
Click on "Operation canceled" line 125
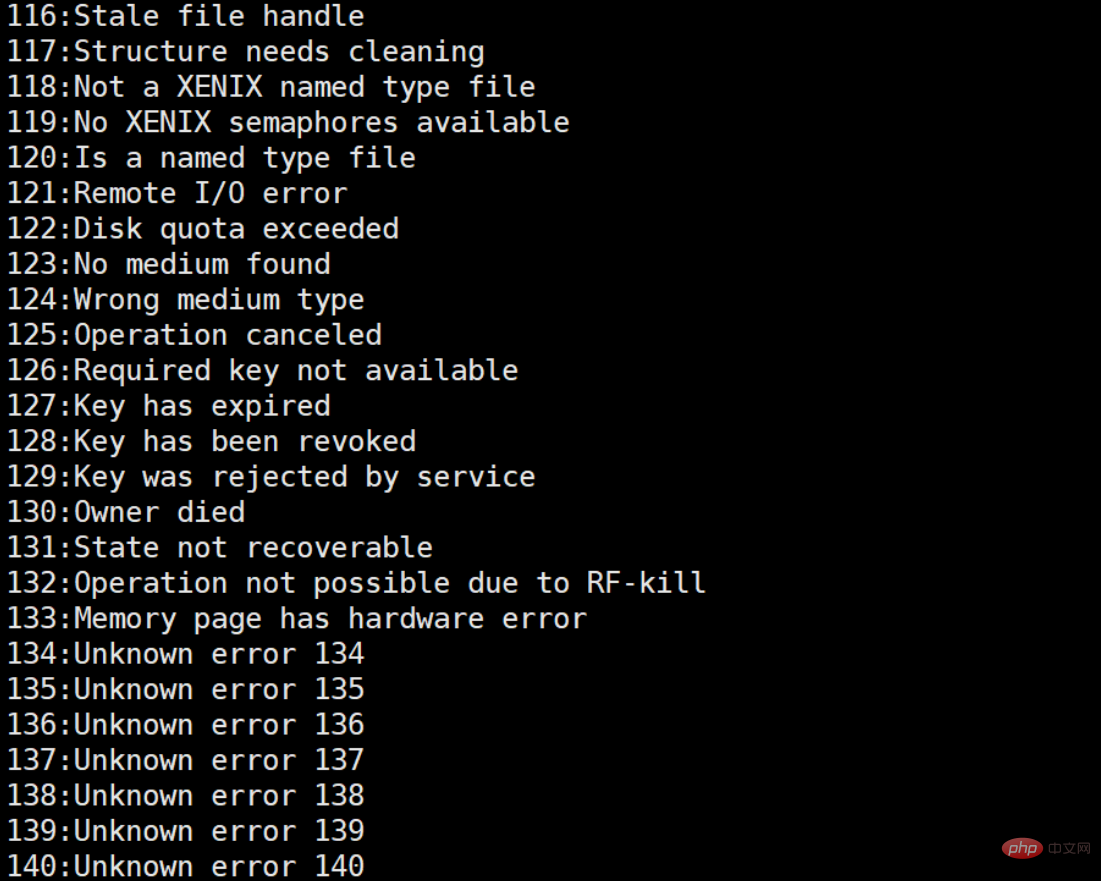[x=195, y=335]
